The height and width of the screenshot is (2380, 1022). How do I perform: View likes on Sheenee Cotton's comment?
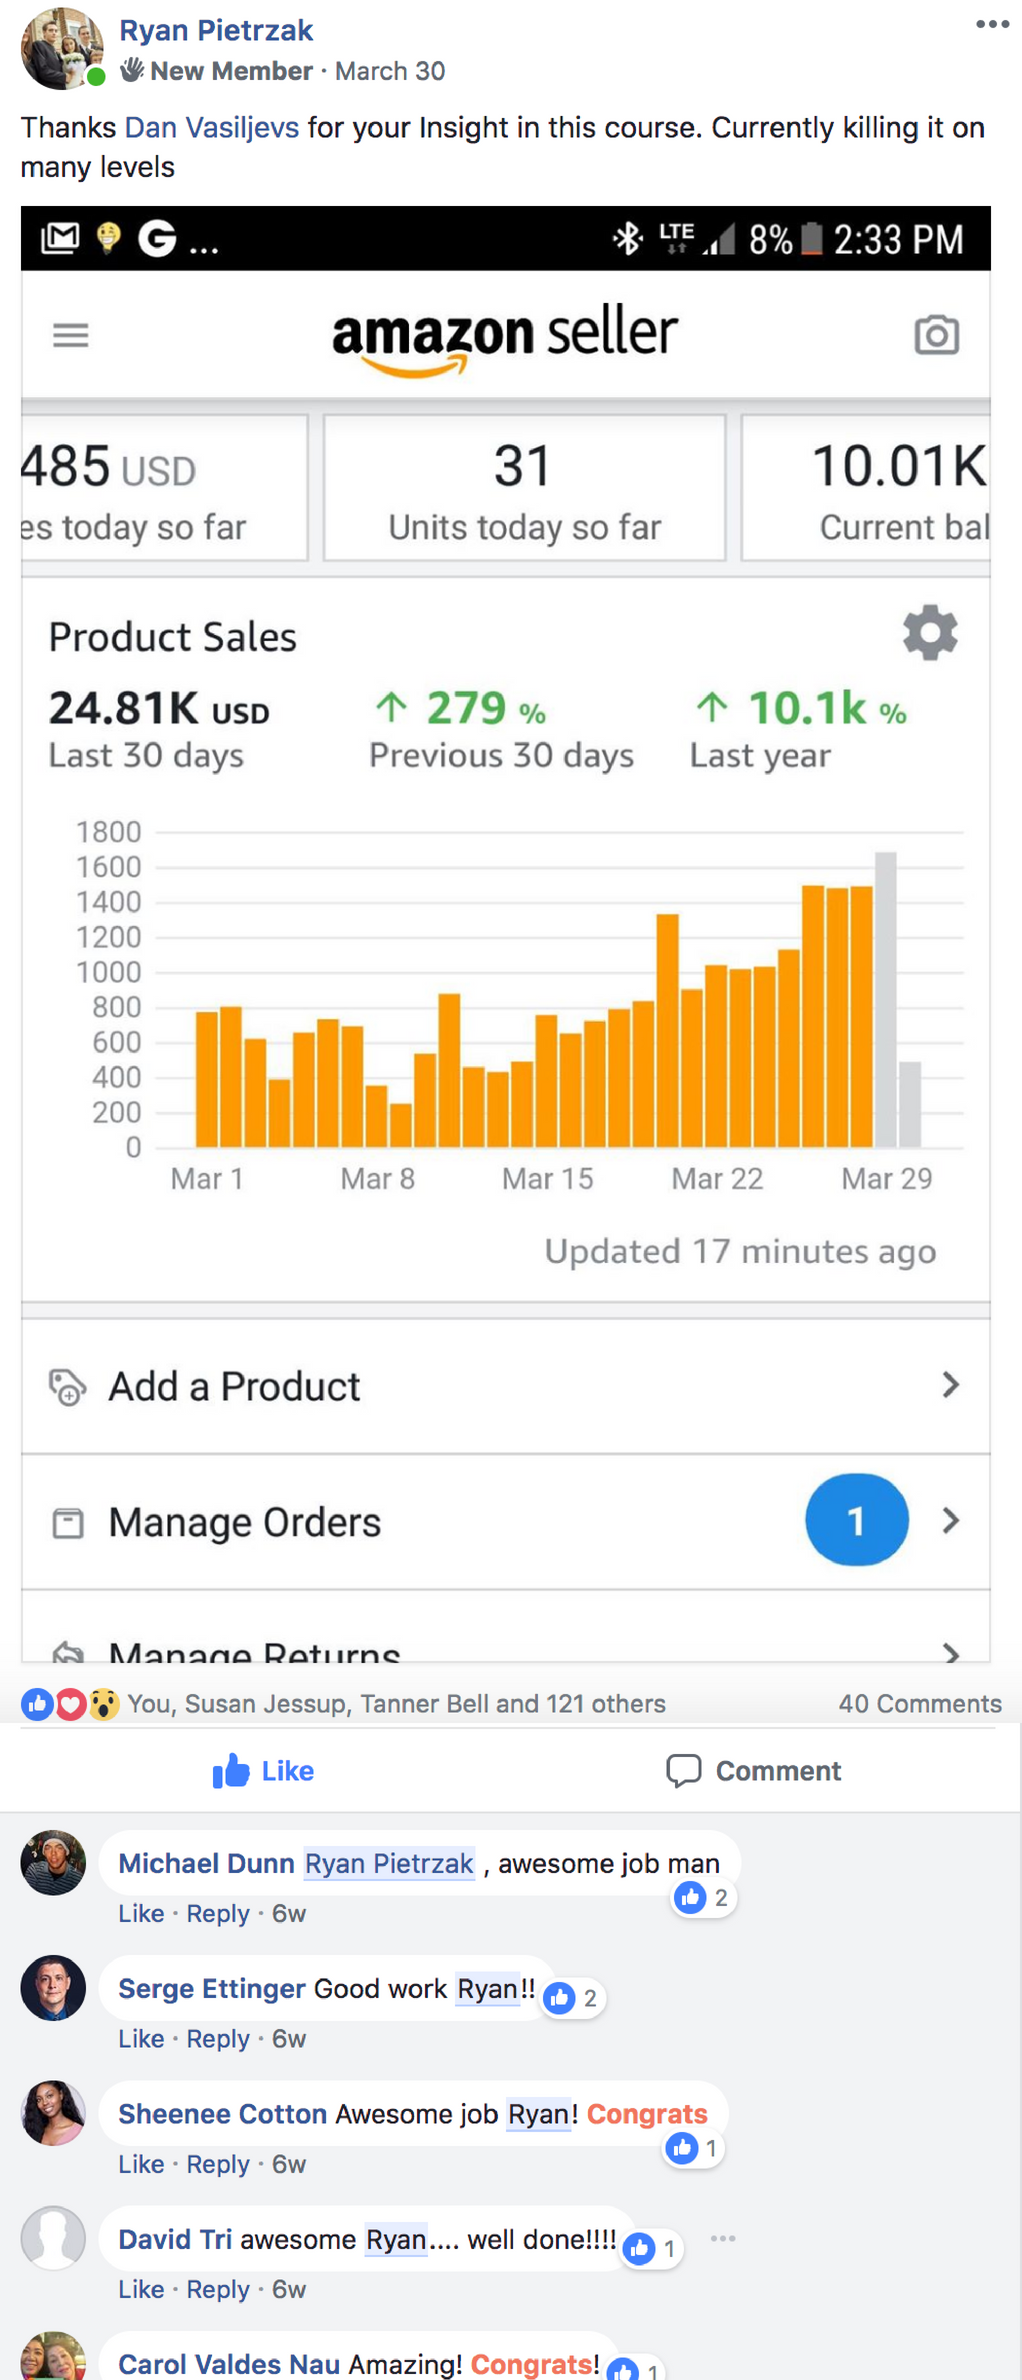coord(694,2148)
